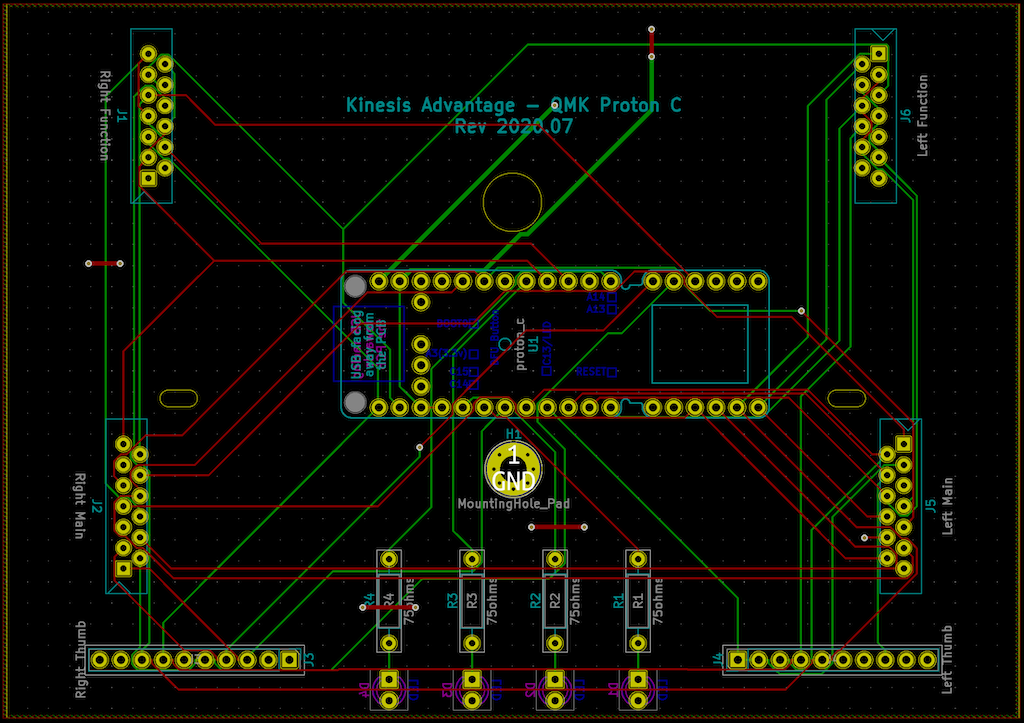Click the A14 pad marker on the Proton C
This screenshot has width=1024, height=723.
pos(612,297)
